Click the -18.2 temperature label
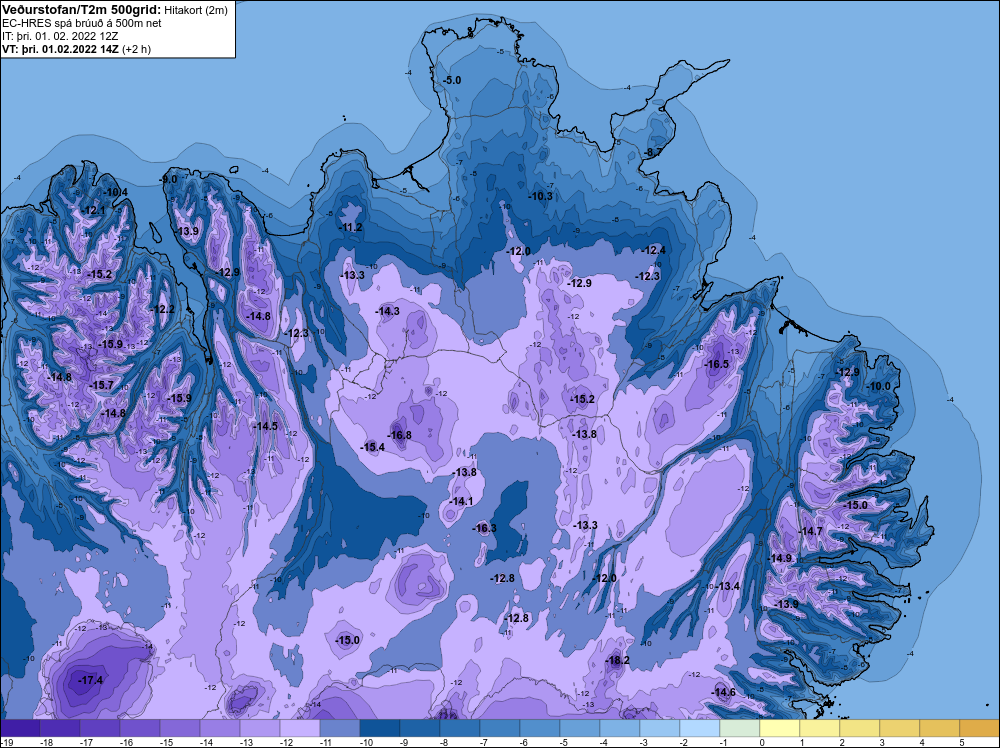1000x748 pixels. 617,660
